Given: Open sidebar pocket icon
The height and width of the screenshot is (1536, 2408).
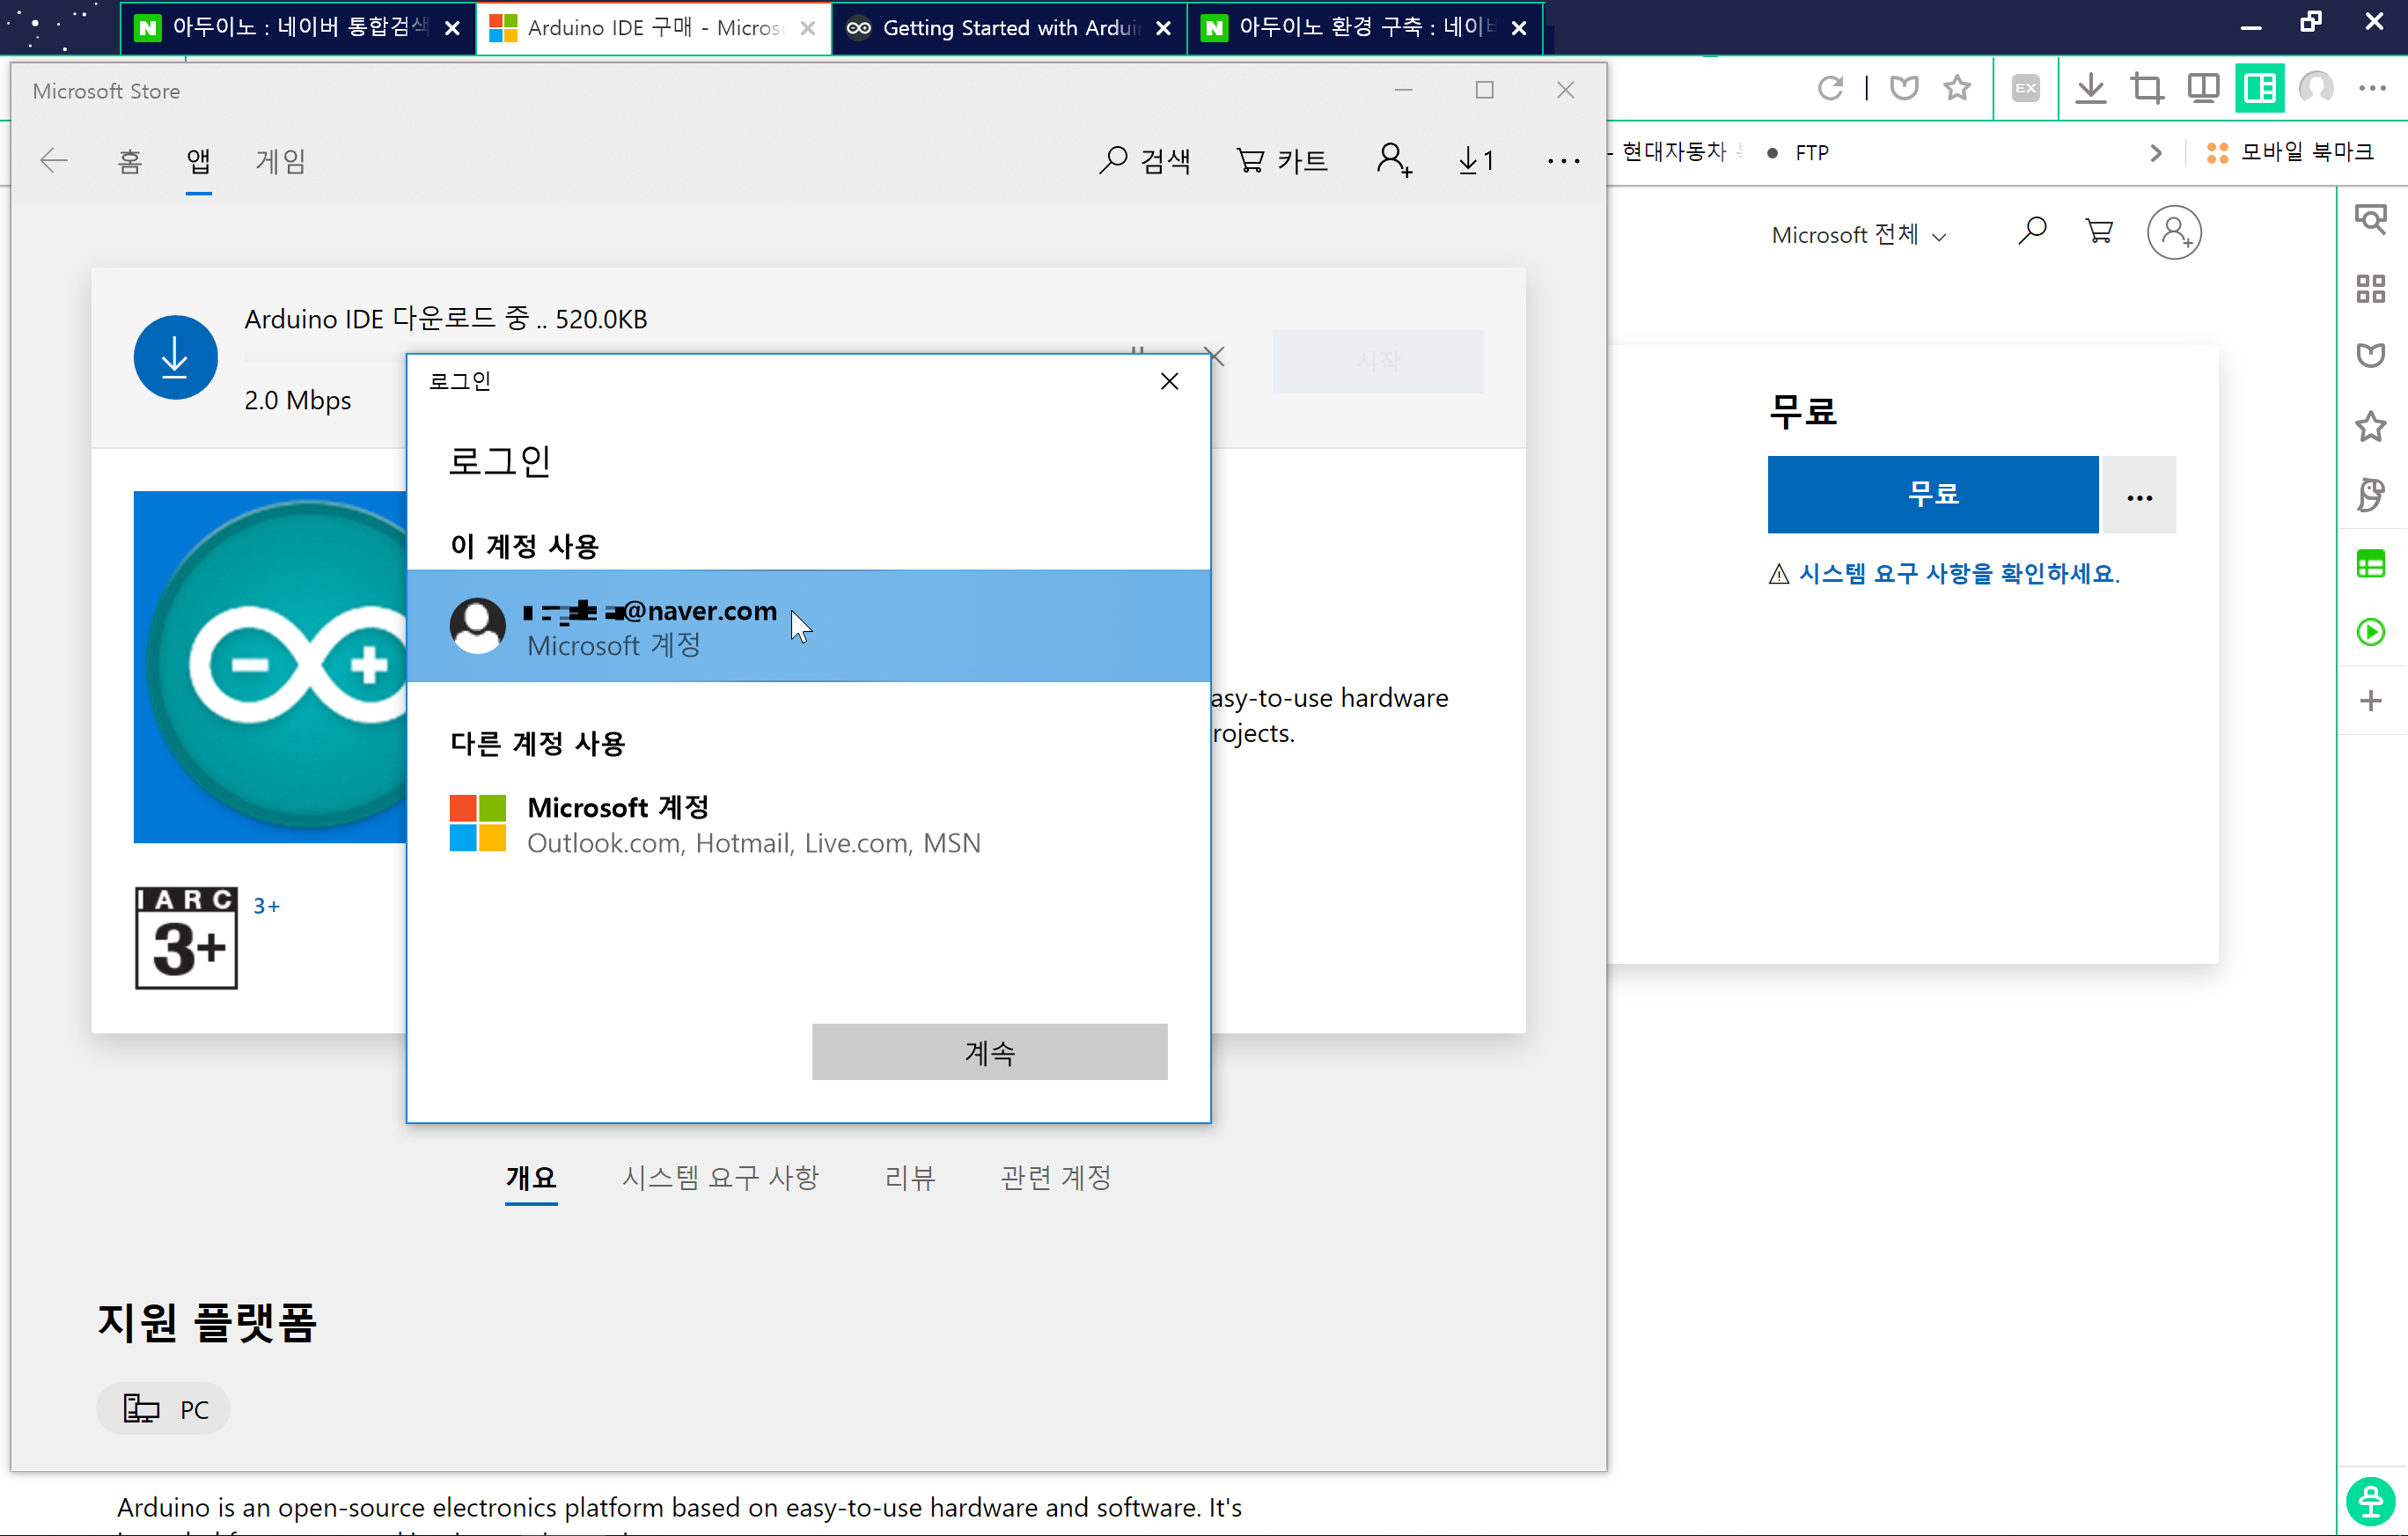Looking at the screenshot, I should pos(2371,355).
